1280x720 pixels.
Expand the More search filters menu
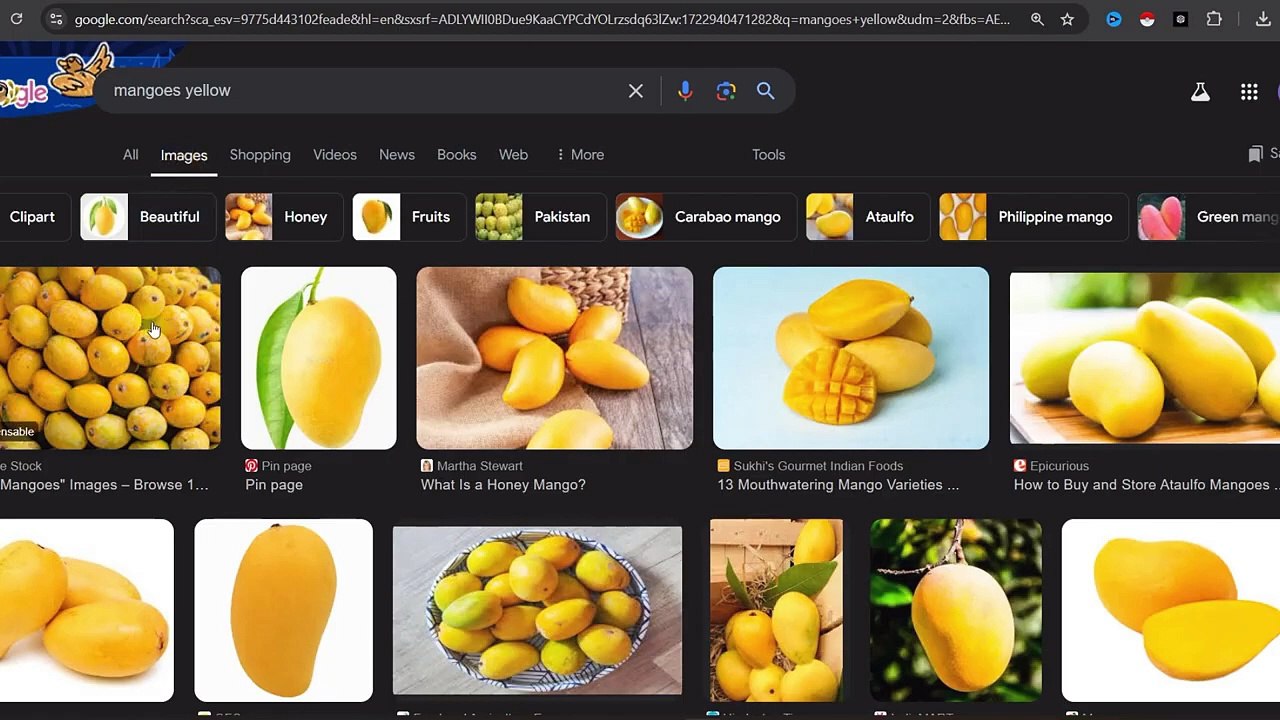pyautogui.click(x=580, y=155)
